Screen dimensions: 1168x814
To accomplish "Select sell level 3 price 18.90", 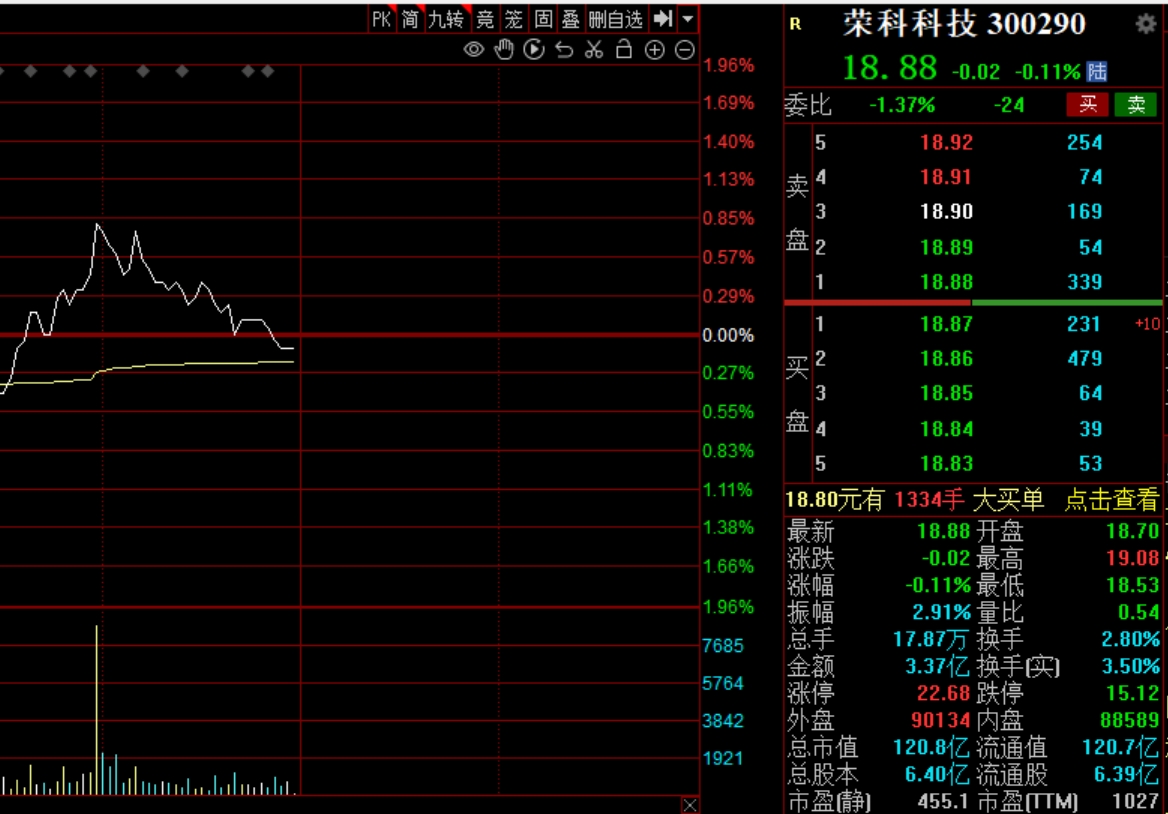I will [946, 212].
